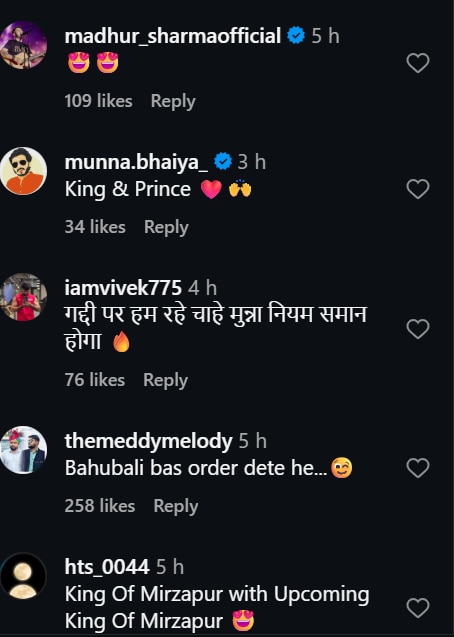Open iamvivek775's profile photo

coord(23,297)
